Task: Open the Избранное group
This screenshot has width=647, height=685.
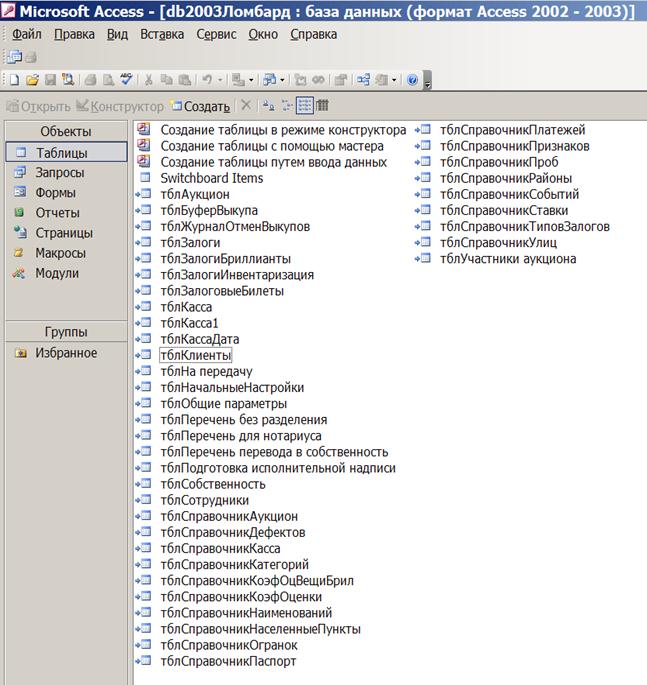Action: click(x=56, y=353)
